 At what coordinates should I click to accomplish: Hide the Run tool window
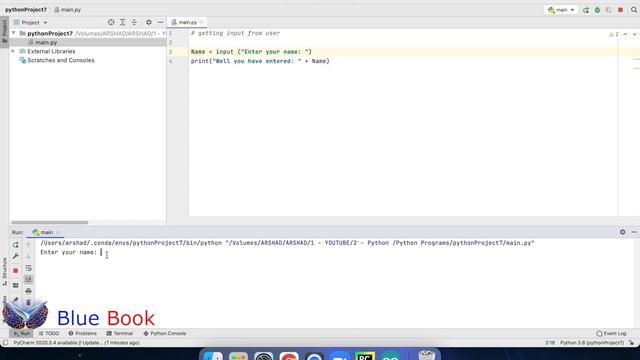click(x=634, y=232)
